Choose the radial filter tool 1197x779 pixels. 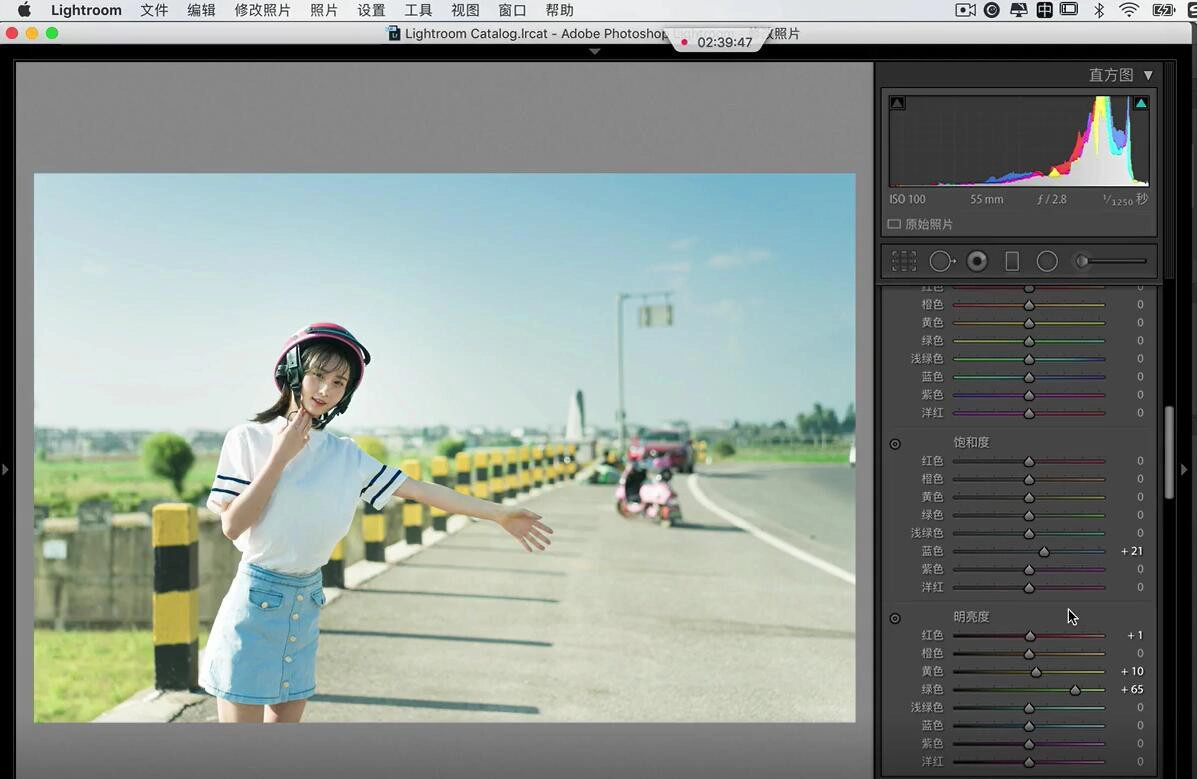(x=1047, y=261)
